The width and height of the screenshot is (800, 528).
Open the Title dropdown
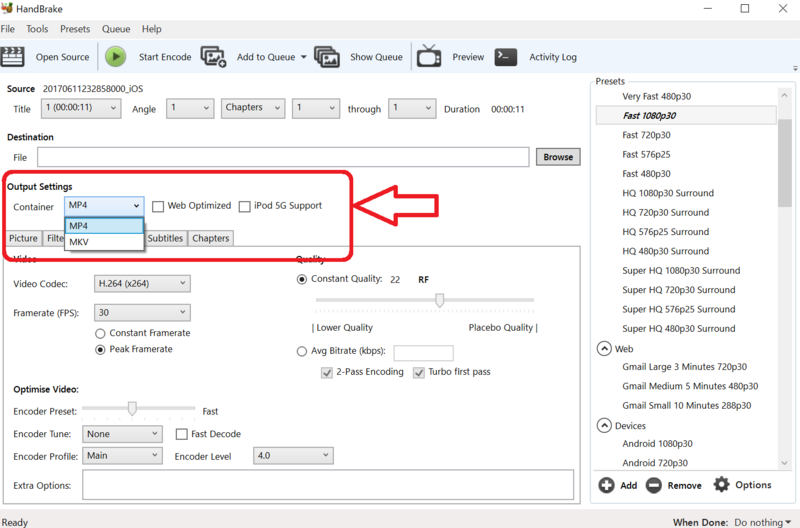coord(81,108)
